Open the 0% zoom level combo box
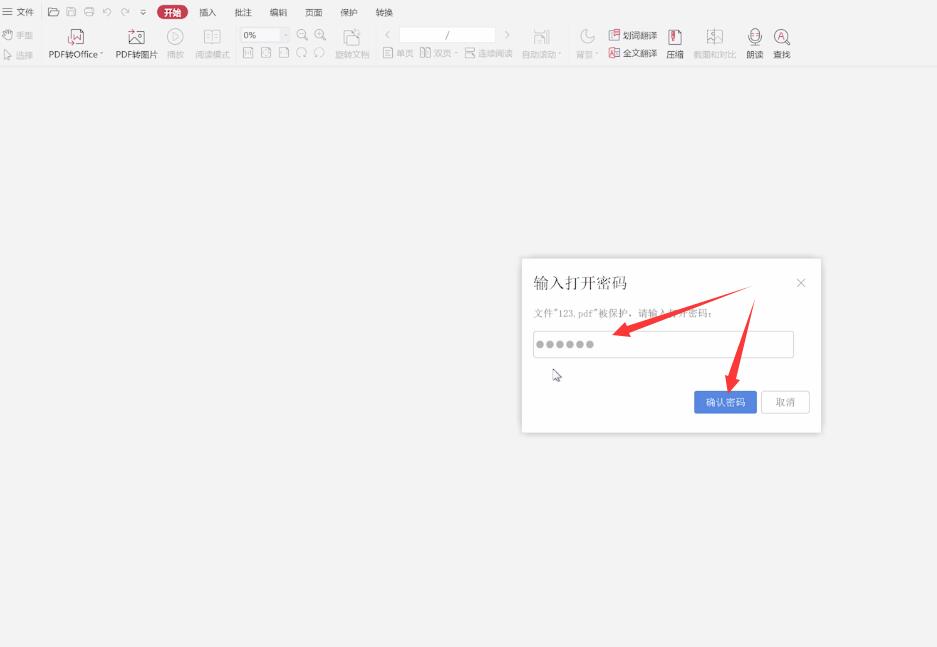Image resolution: width=937 pixels, height=647 pixels. click(x=265, y=35)
